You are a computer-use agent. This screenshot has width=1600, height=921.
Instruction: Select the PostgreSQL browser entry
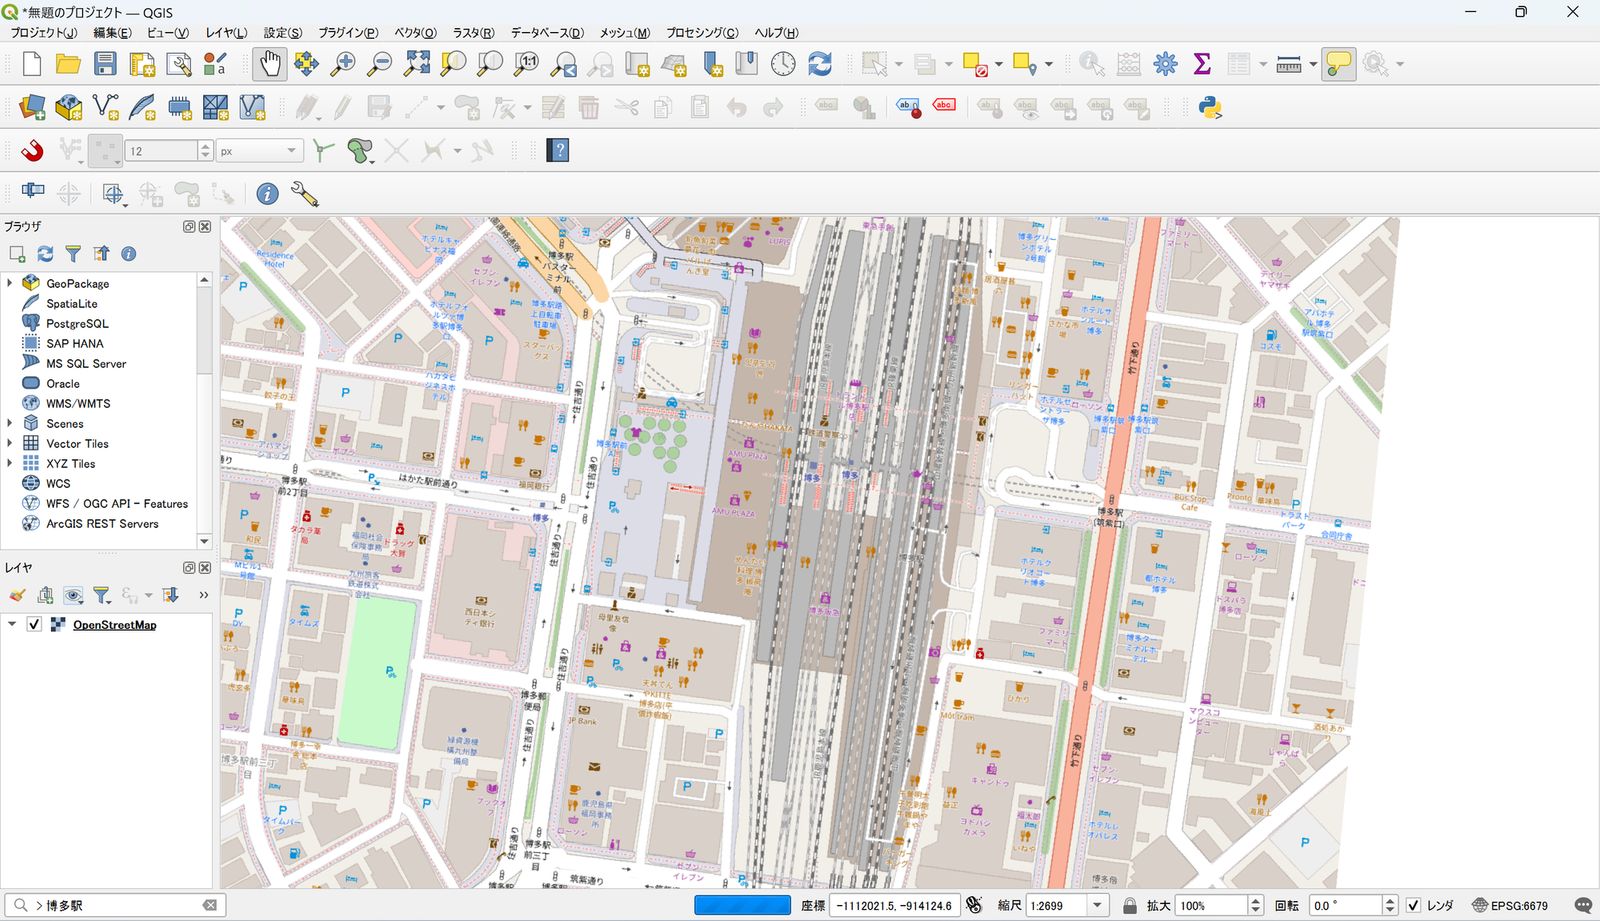click(78, 323)
